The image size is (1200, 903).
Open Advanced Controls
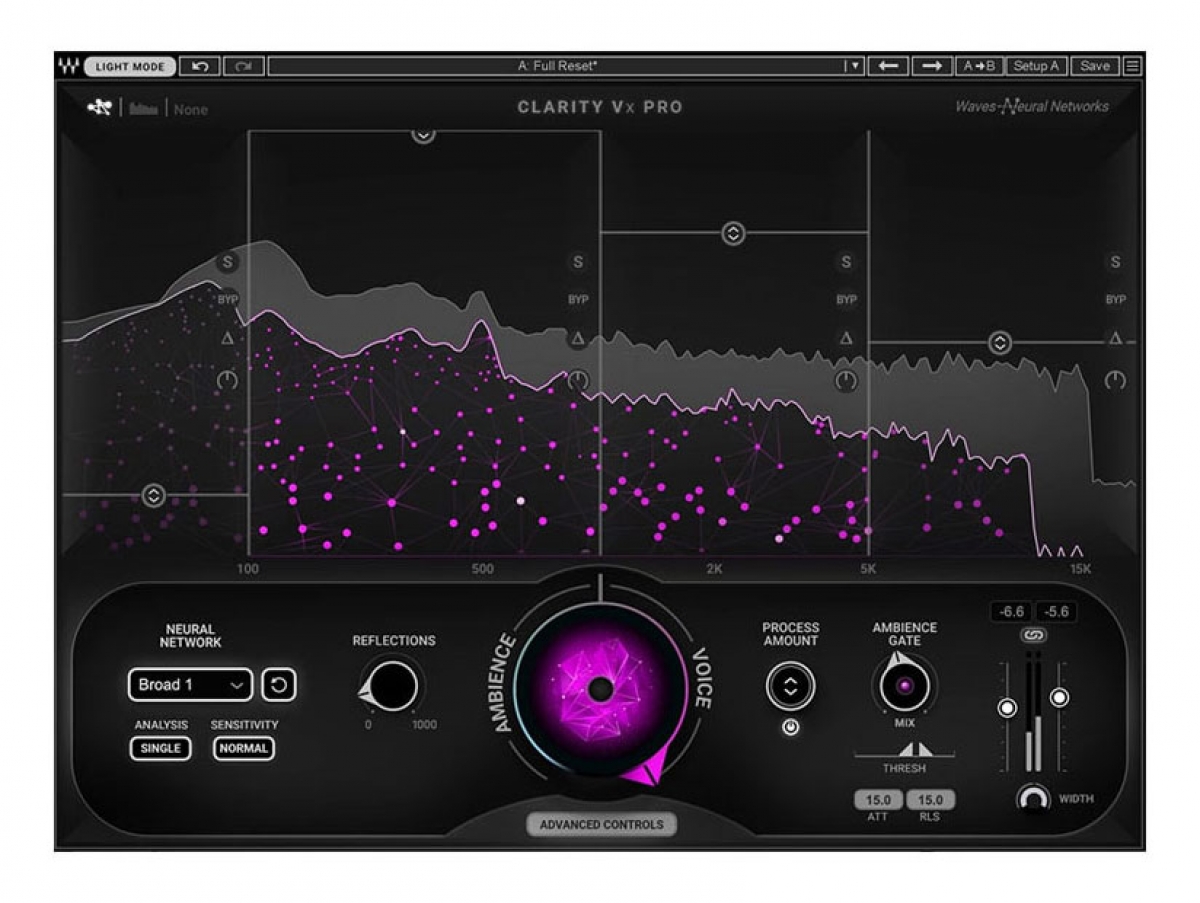pos(602,825)
